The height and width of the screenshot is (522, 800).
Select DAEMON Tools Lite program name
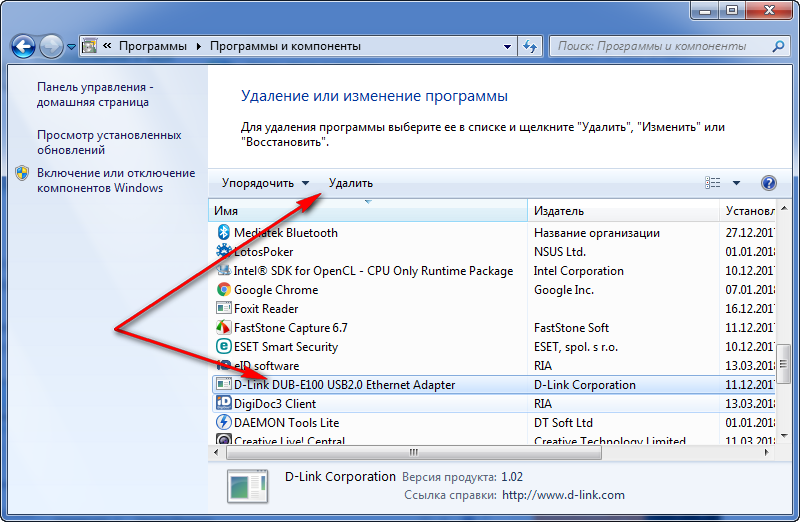(x=286, y=422)
